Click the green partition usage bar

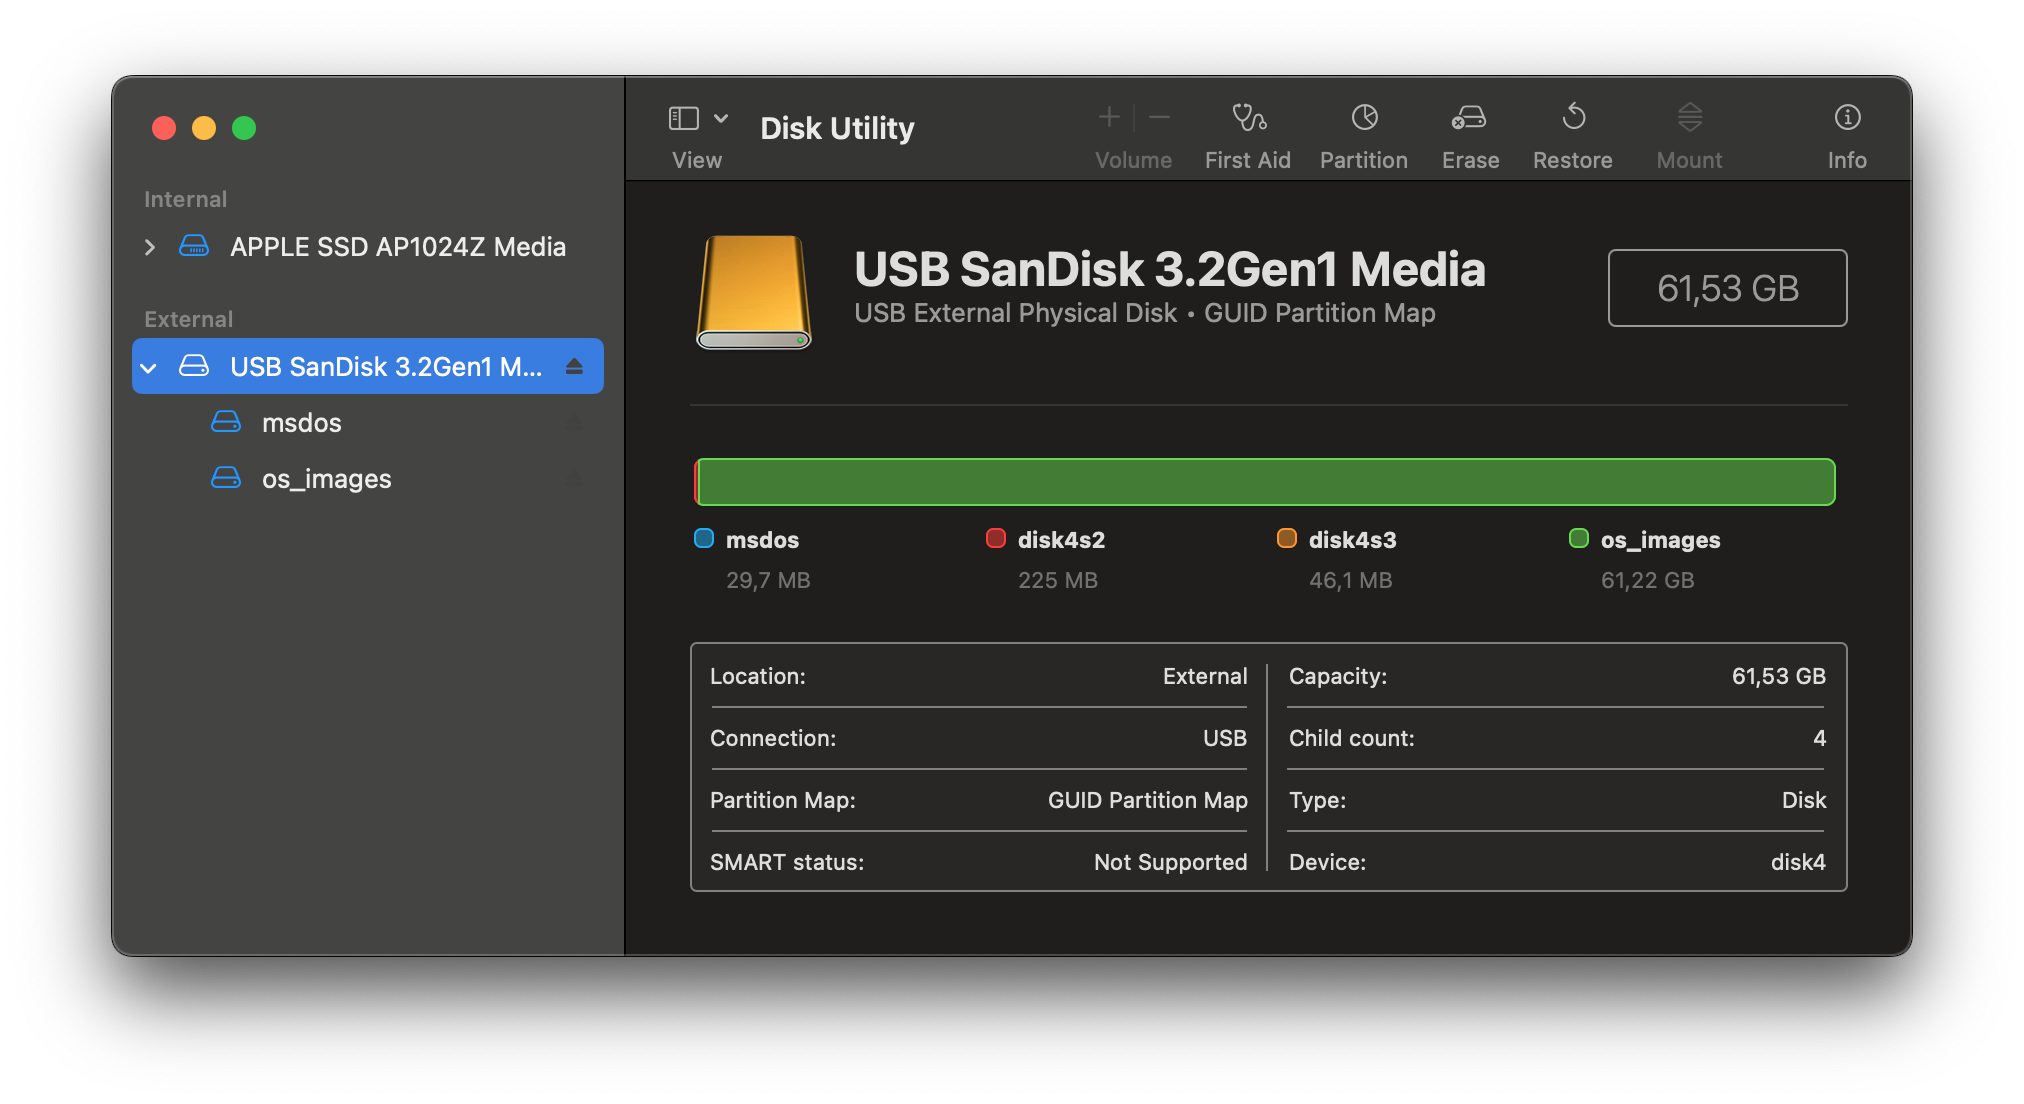tap(1265, 482)
